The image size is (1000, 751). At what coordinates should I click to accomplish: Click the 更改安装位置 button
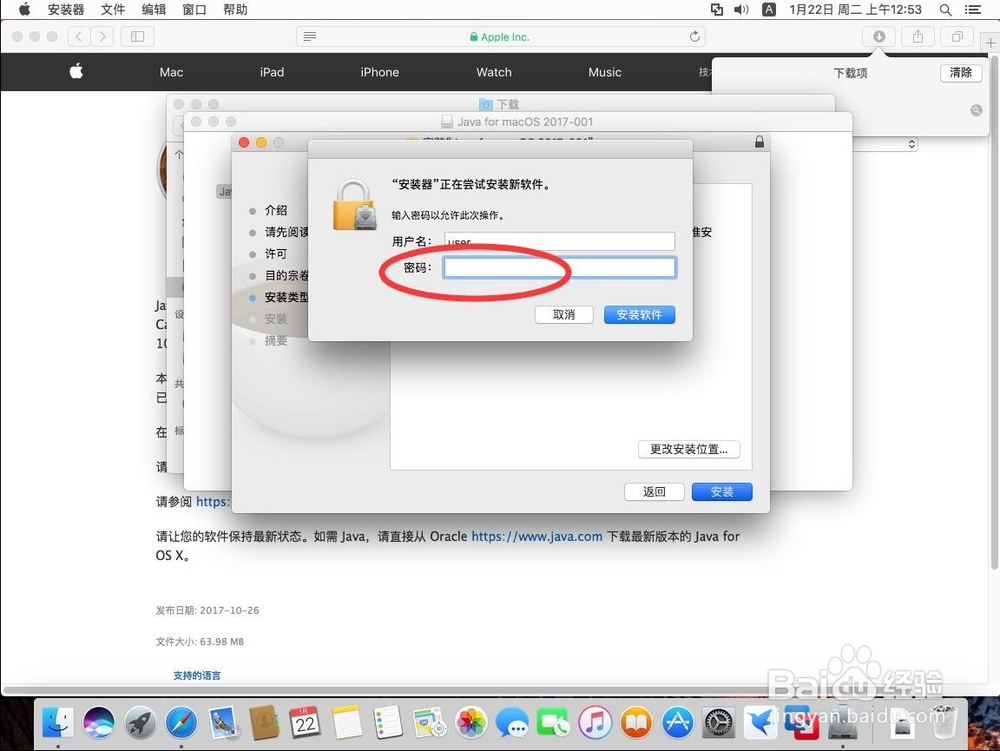tap(689, 449)
